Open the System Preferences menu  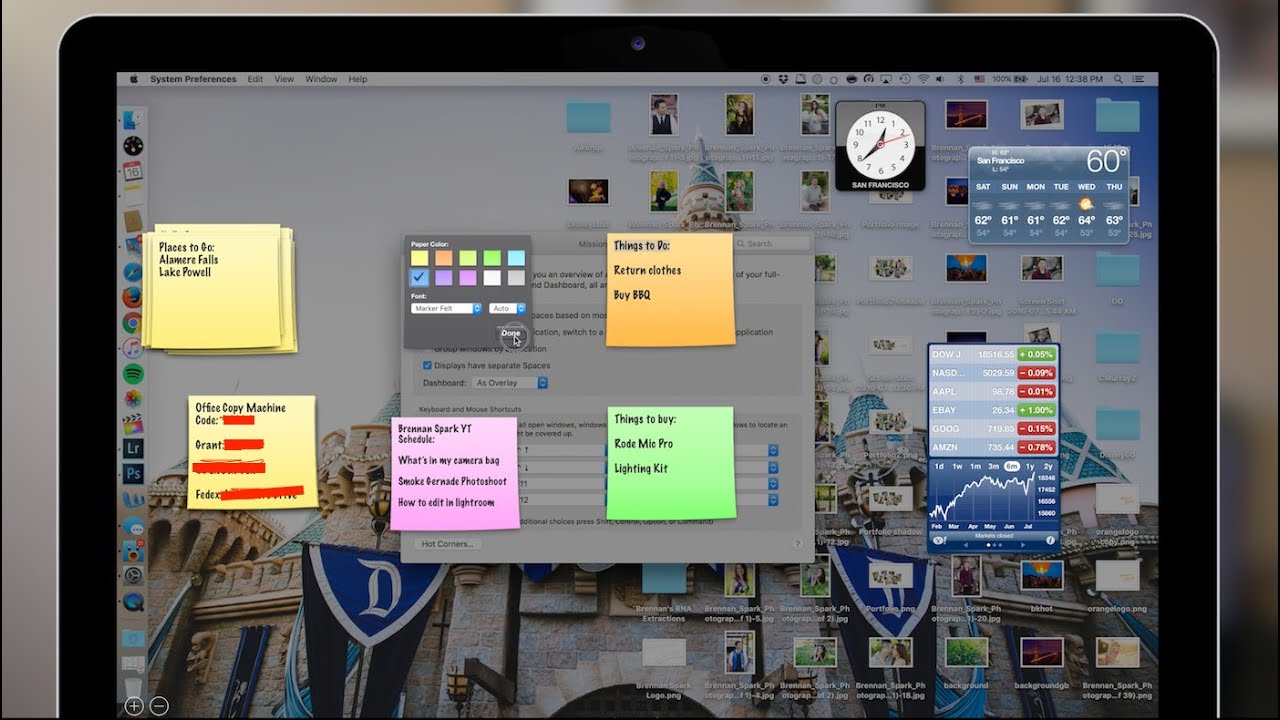(x=193, y=79)
